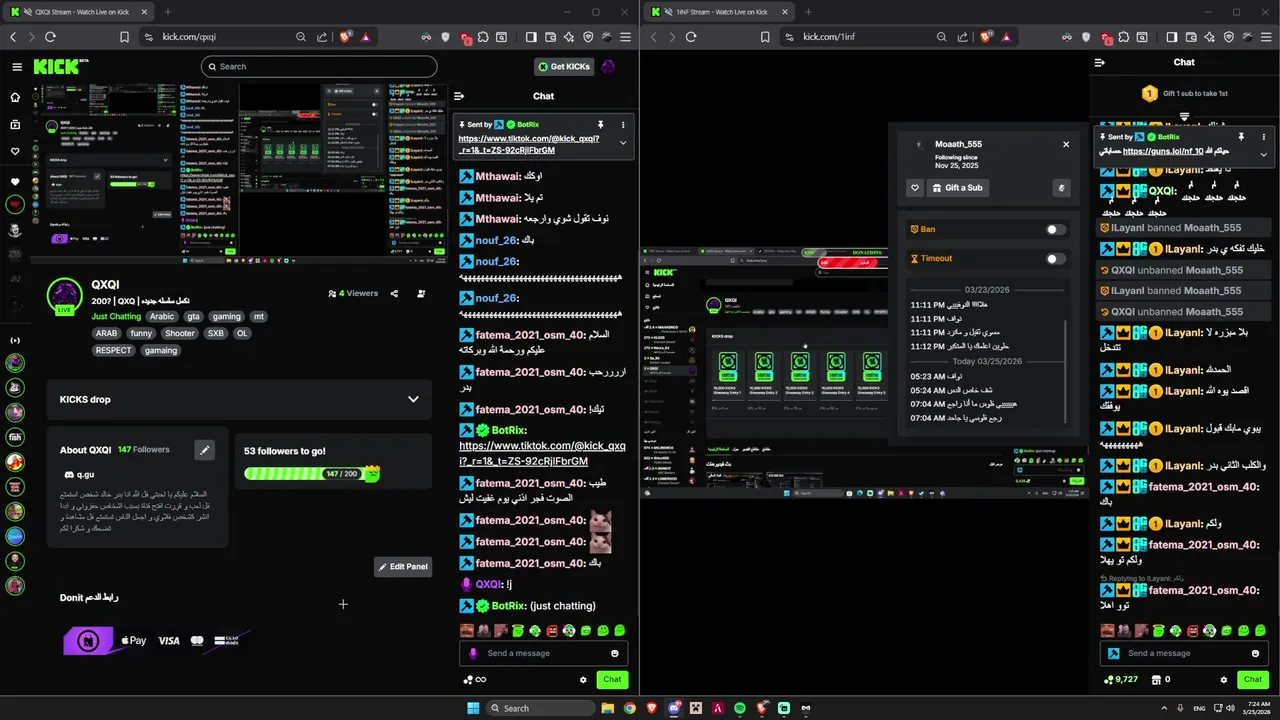This screenshot has height=720, width=1280.
Task: Follow Moaath_555 with the heart button
Action: [914, 188]
